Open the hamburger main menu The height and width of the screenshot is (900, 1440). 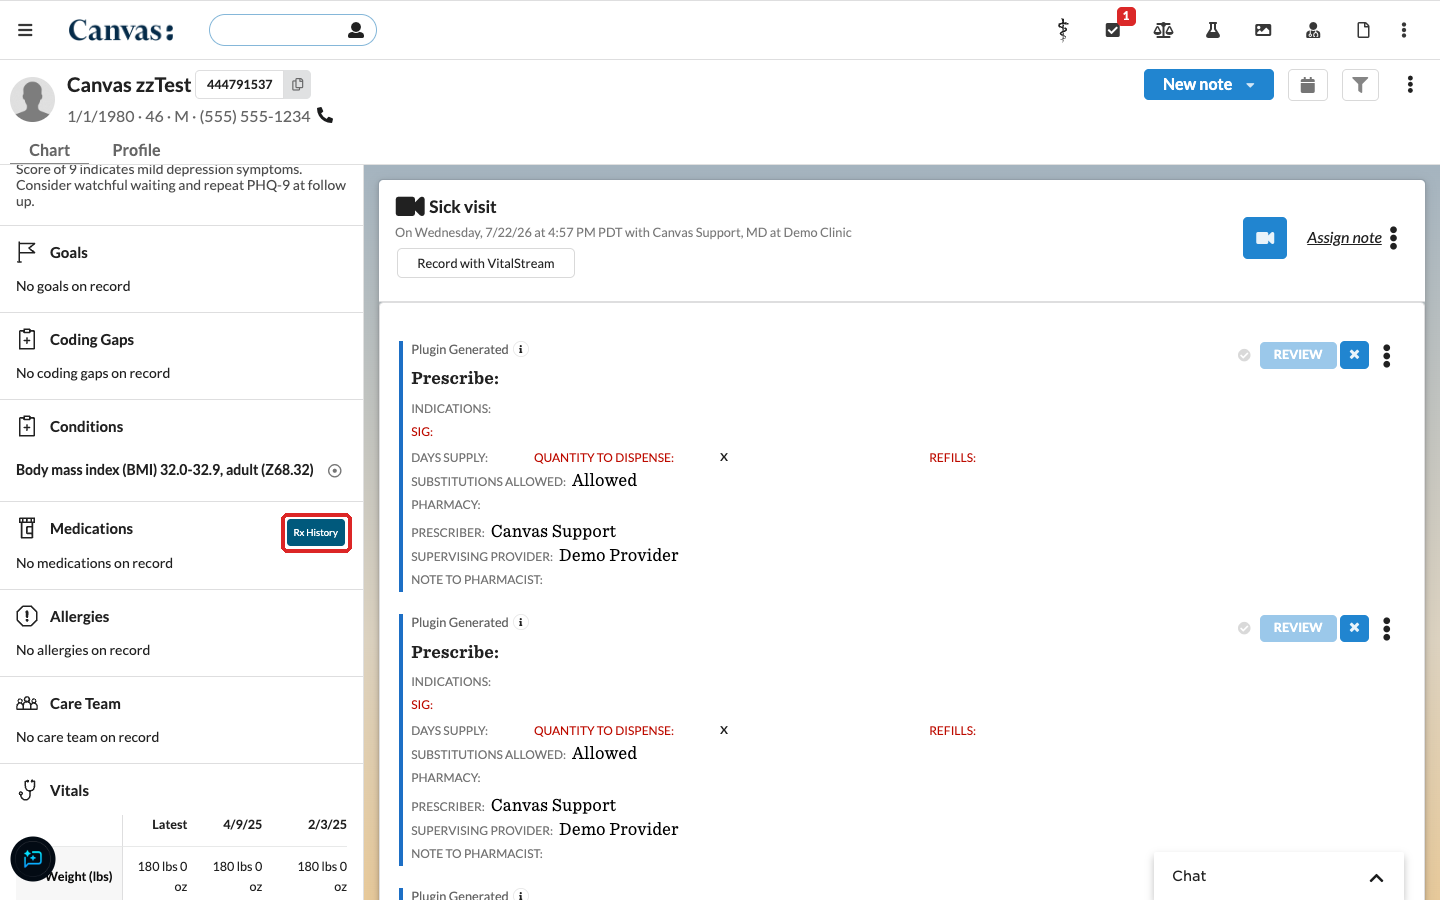coord(25,30)
